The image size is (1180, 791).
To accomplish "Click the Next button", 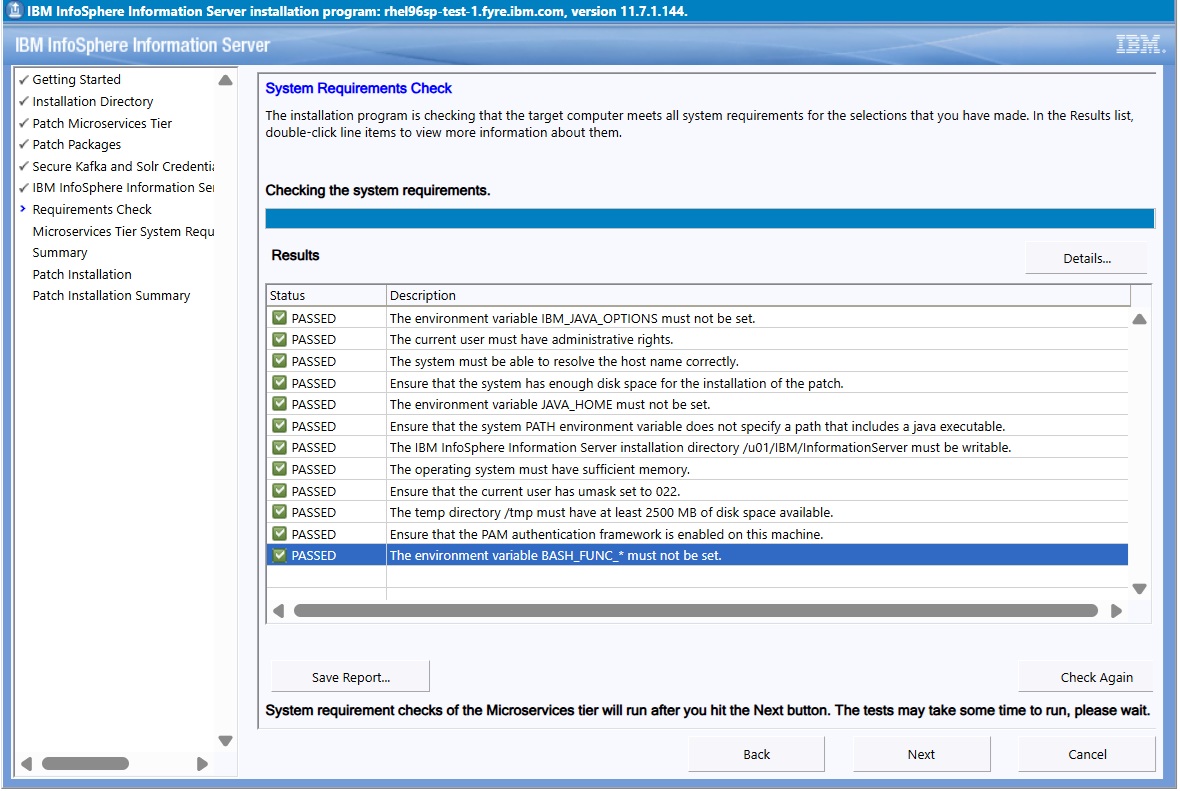I will tap(921, 754).
